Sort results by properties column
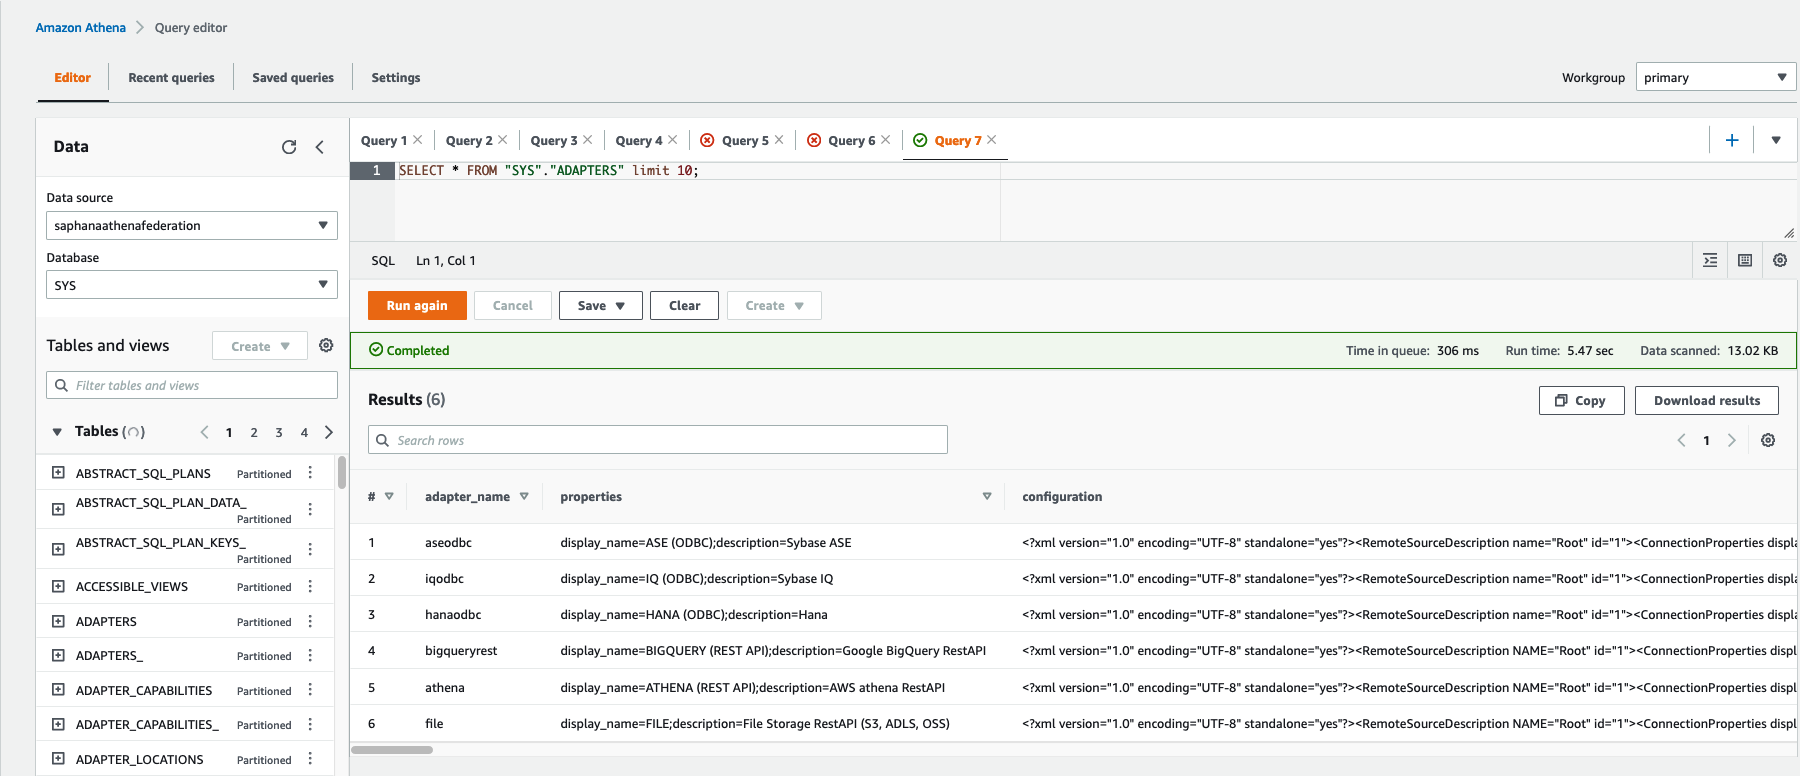Image resolution: width=1800 pixels, height=776 pixels. pyautogui.click(x=987, y=497)
